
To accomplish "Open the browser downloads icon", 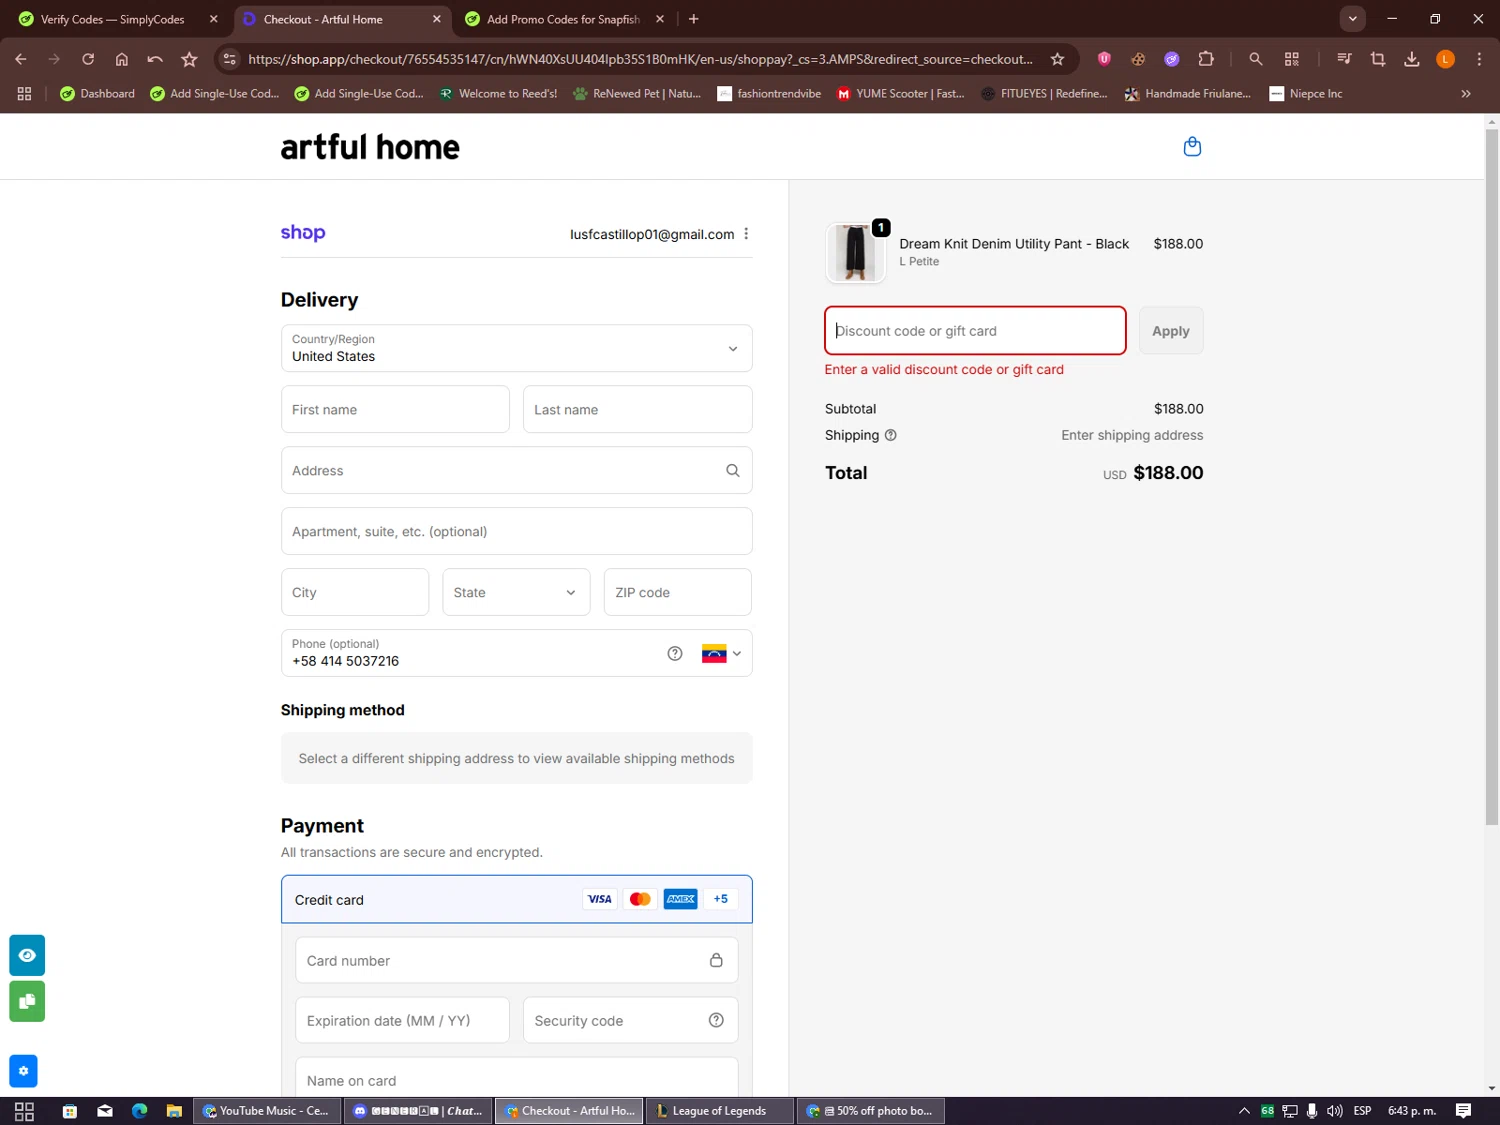I will 1412,59.
